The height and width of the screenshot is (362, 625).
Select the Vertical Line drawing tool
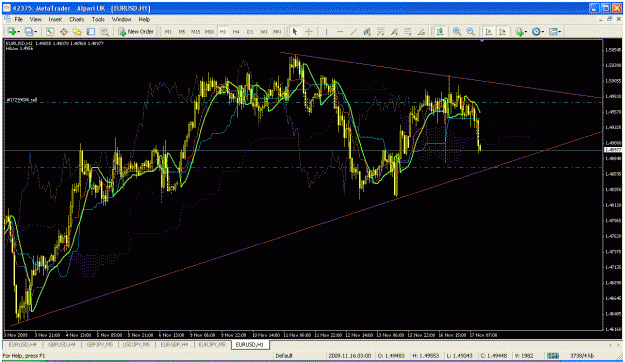tap(326, 31)
